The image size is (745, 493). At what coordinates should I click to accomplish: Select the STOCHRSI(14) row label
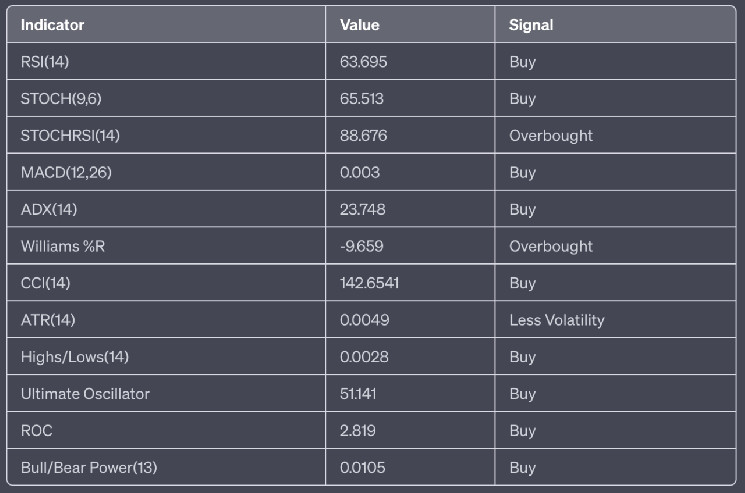[63, 135]
